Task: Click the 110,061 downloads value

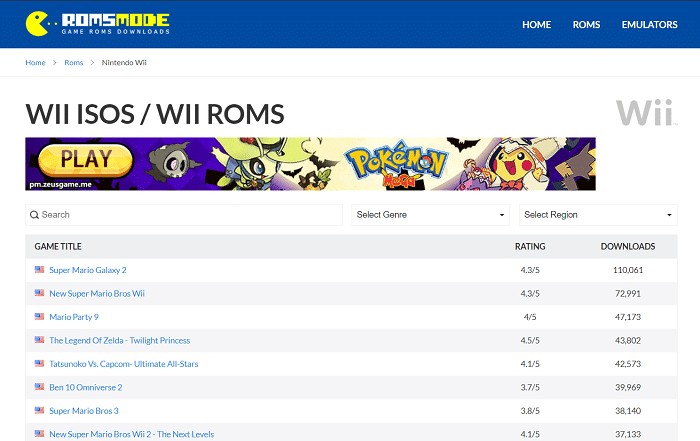Action: click(x=628, y=270)
